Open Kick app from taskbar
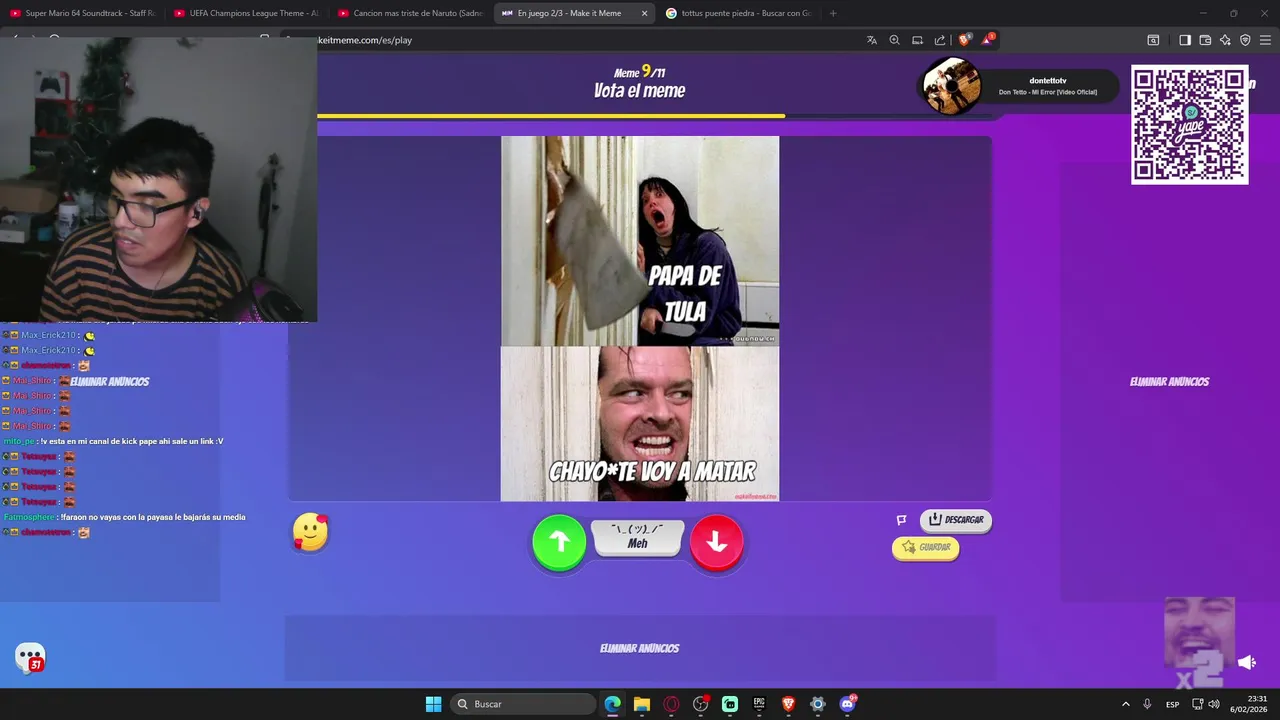The image size is (1280, 720). click(730, 704)
